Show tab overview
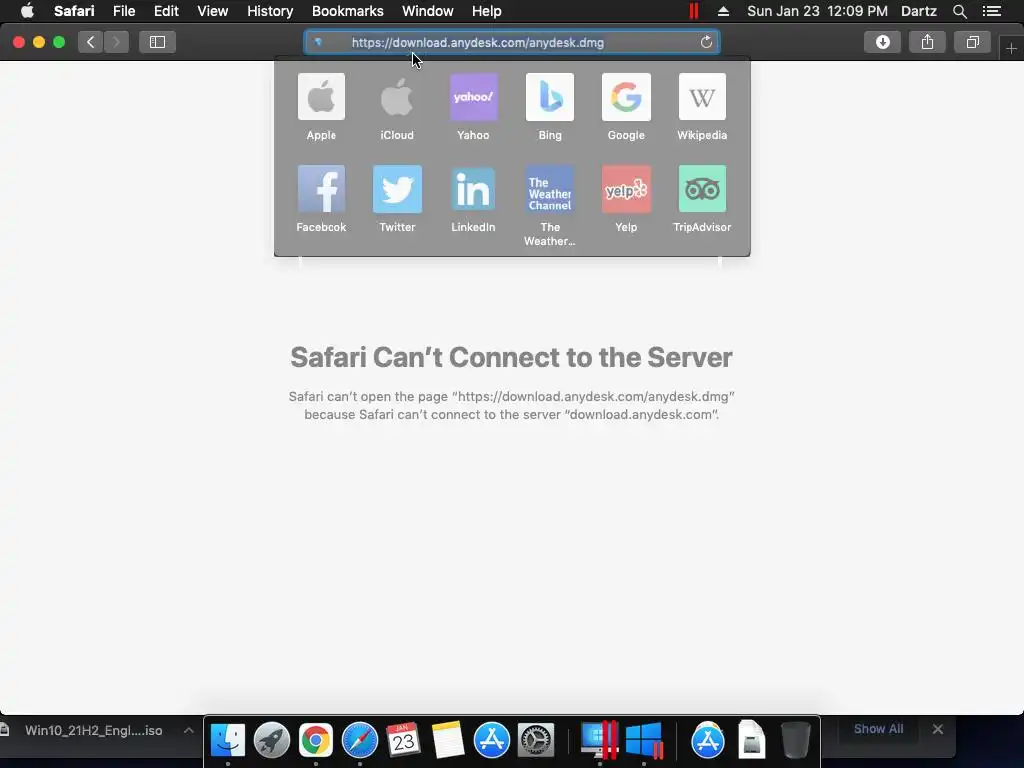Screen dimensions: 1024x768 pyautogui.click(x=972, y=42)
